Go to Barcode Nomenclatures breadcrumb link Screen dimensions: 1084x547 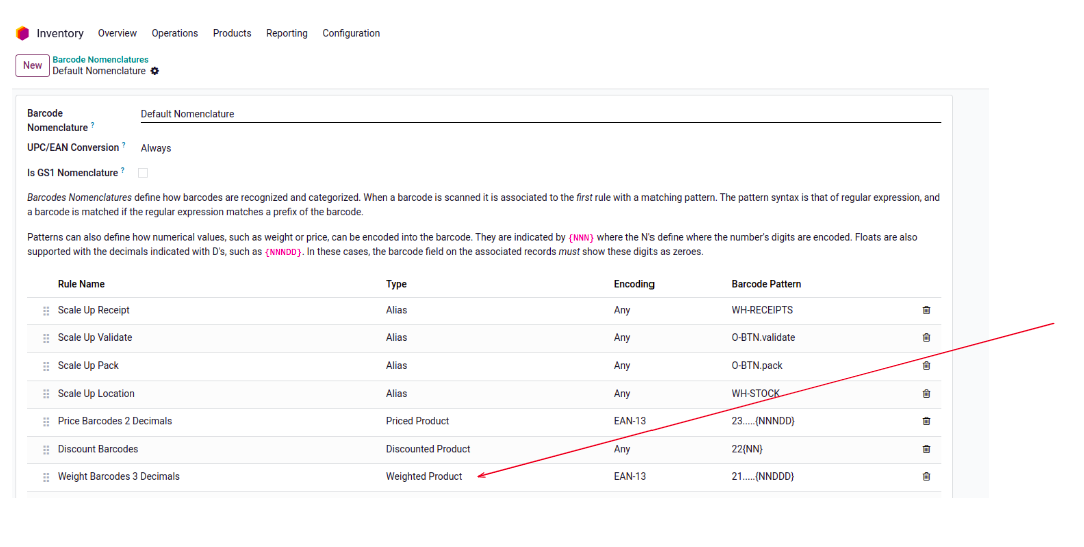click(x=100, y=60)
